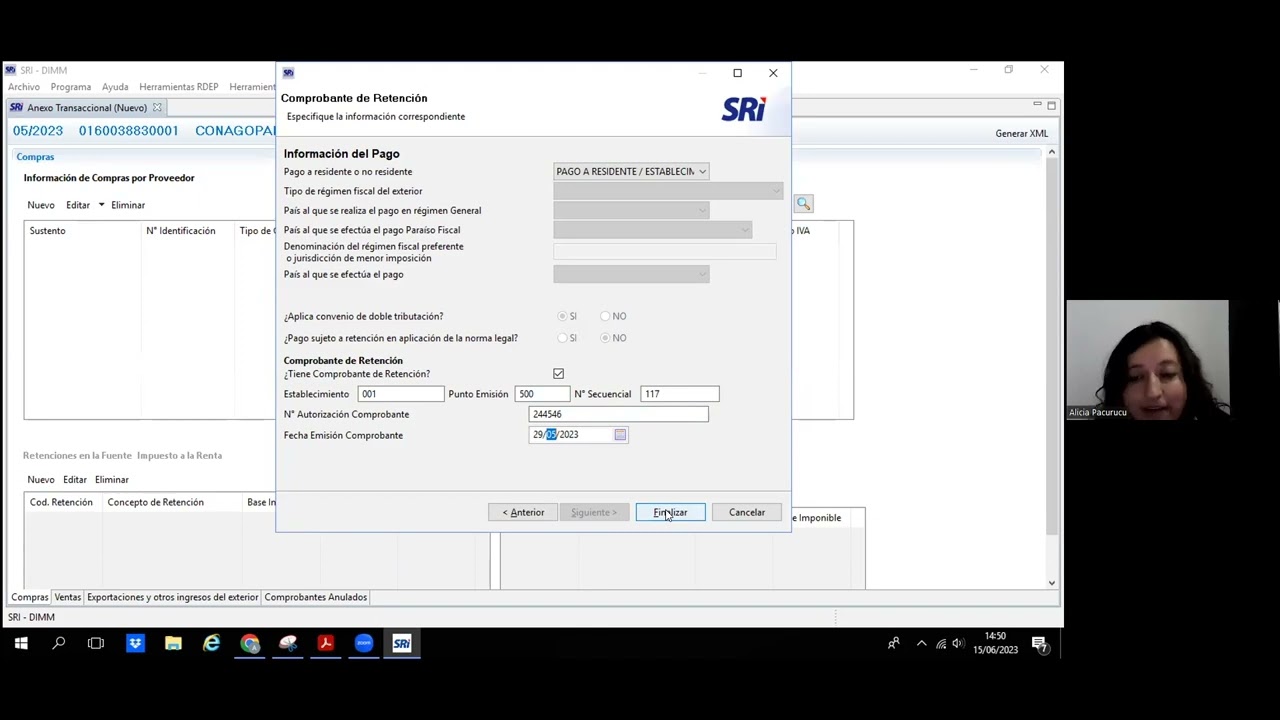The image size is (1280, 720).
Task: Switch to the Ventas tab
Action: [68, 597]
